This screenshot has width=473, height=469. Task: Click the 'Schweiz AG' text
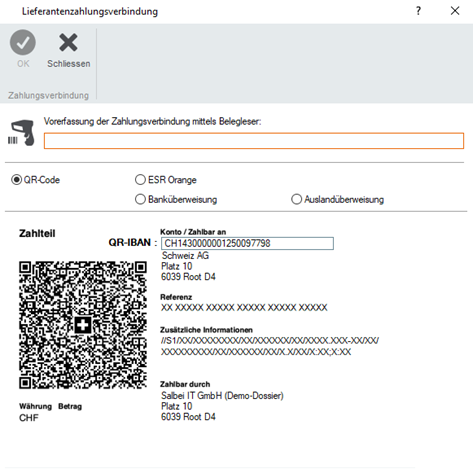click(x=185, y=256)
